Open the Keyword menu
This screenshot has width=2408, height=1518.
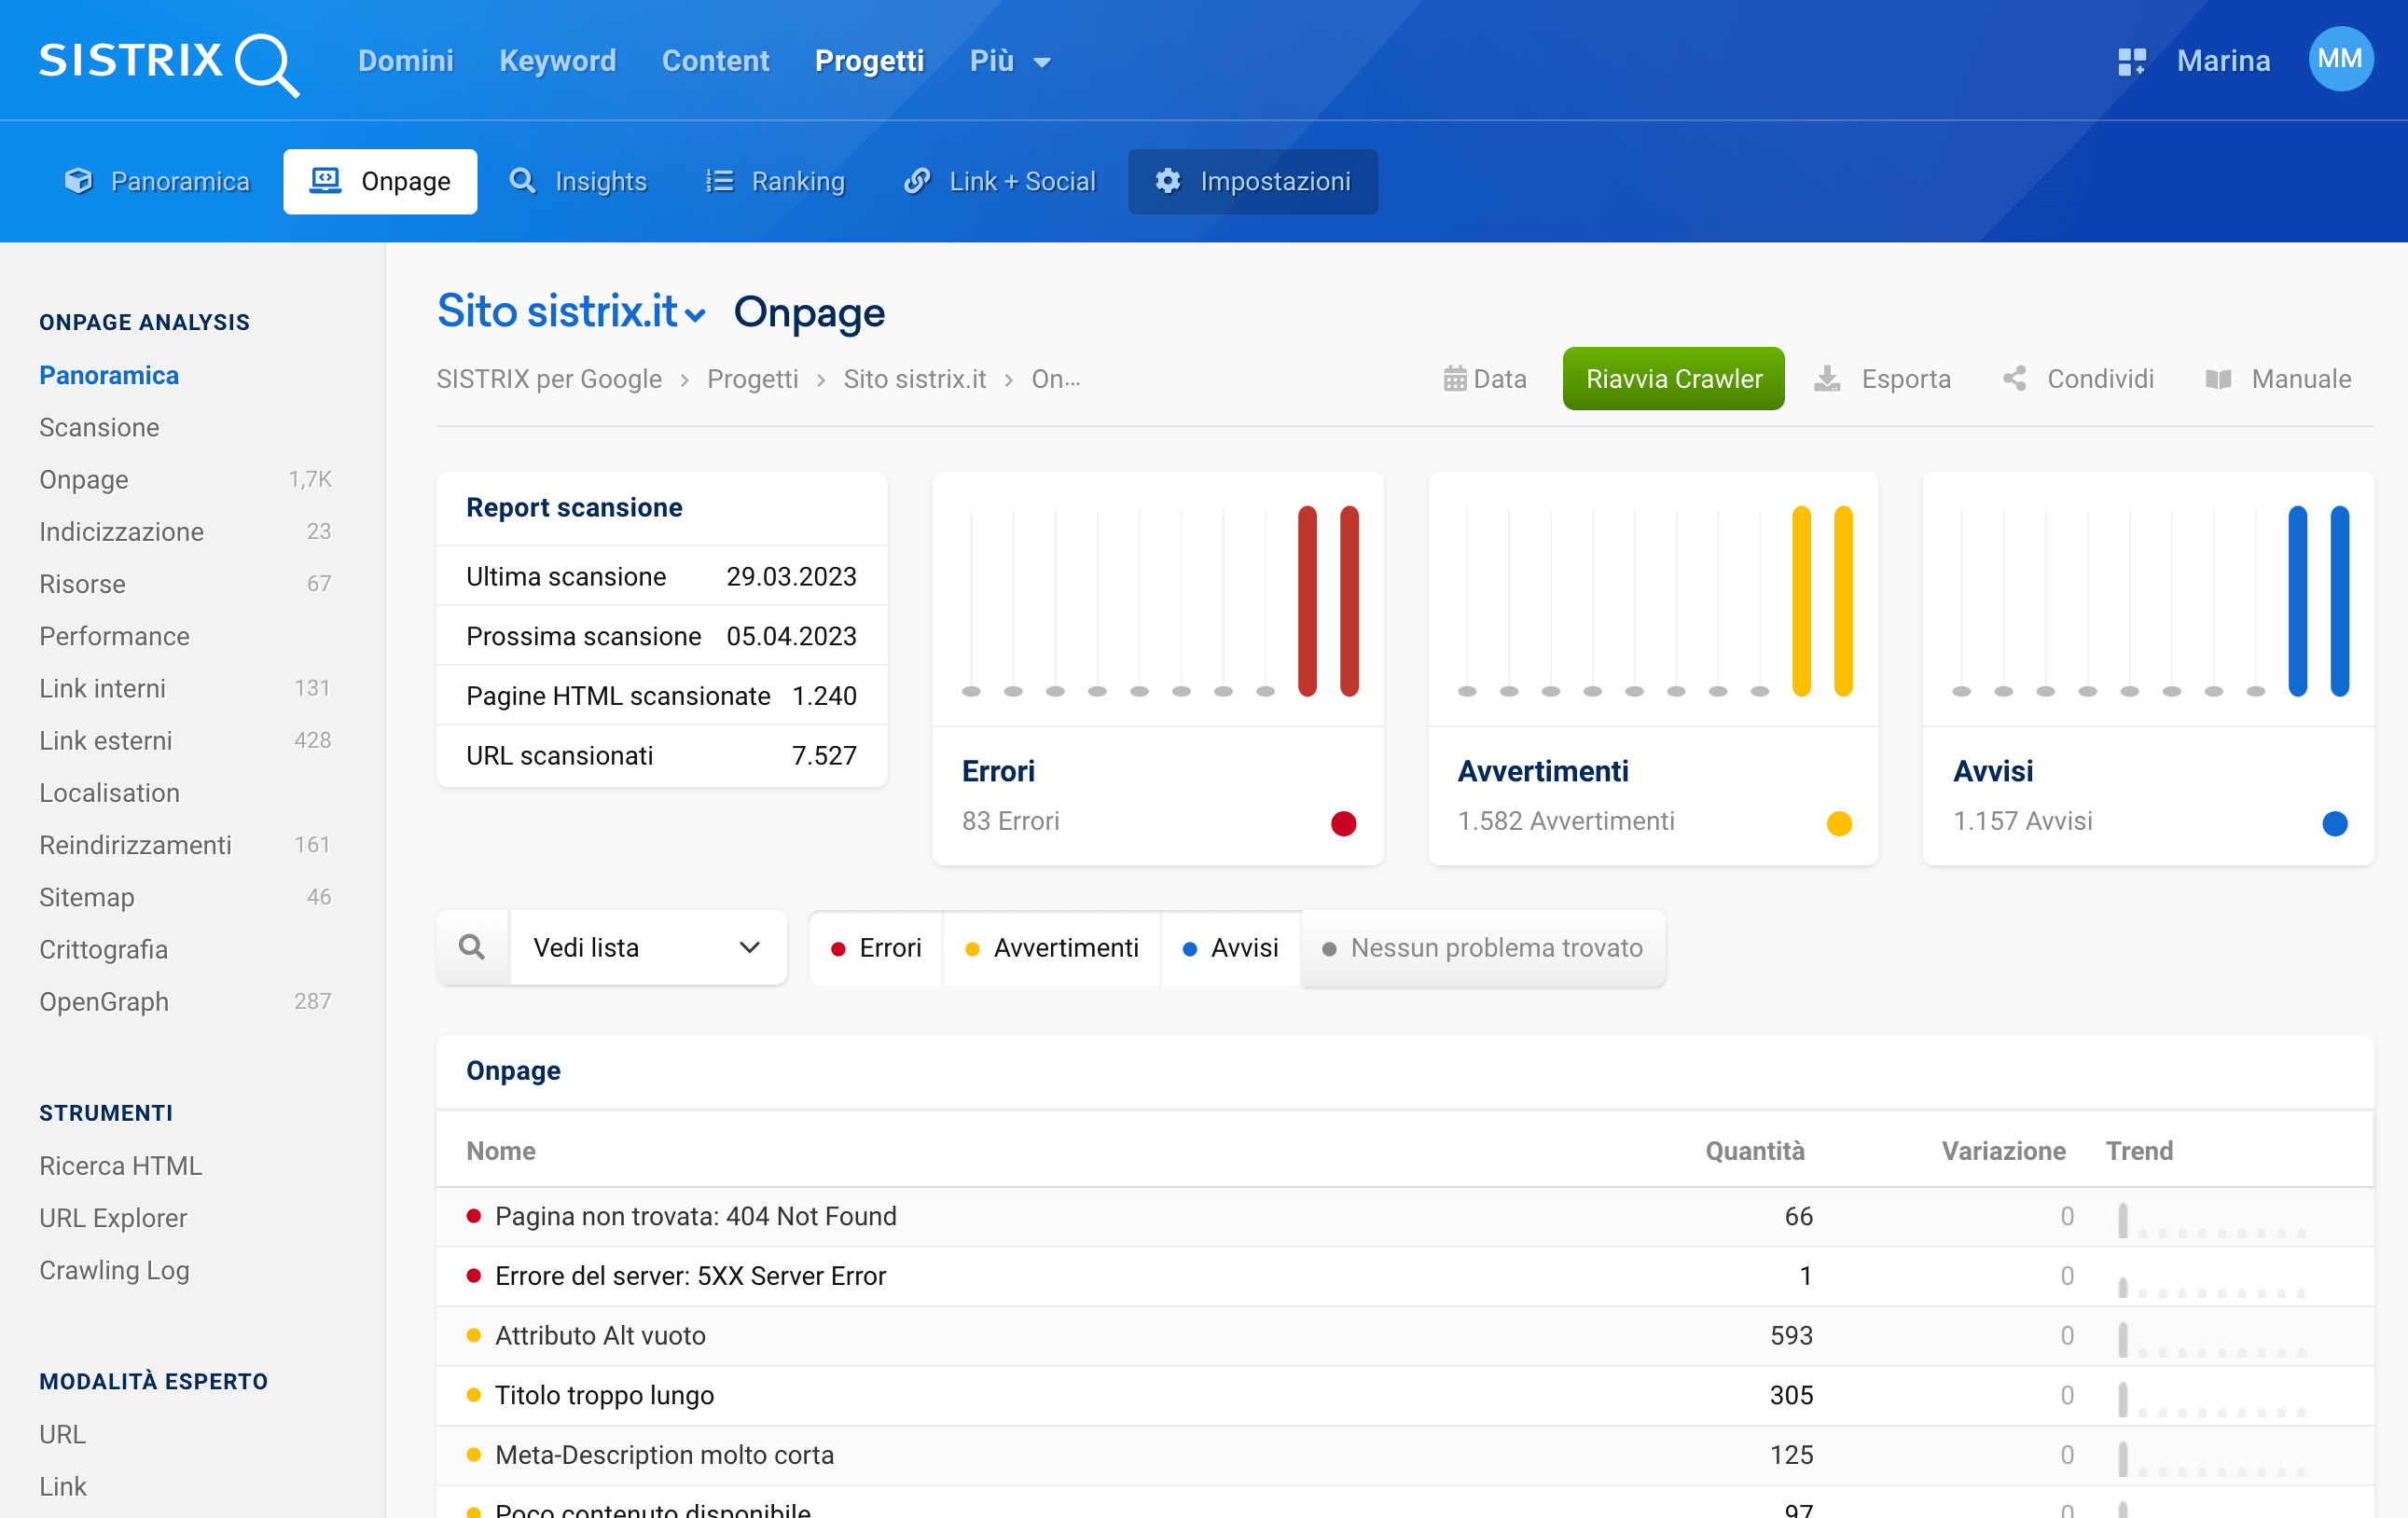coord(558,61)
